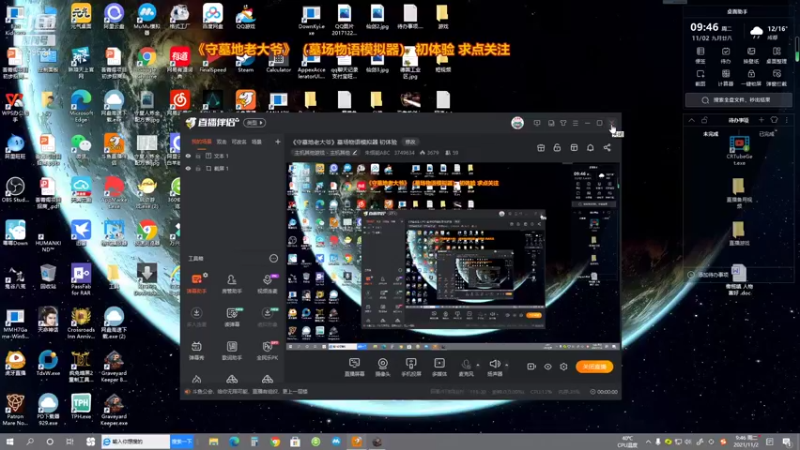Image resolution: width=800 pixels, height=450 pixels.
Task: Open 待办 todo in desktop assistant
Action: 726,55
